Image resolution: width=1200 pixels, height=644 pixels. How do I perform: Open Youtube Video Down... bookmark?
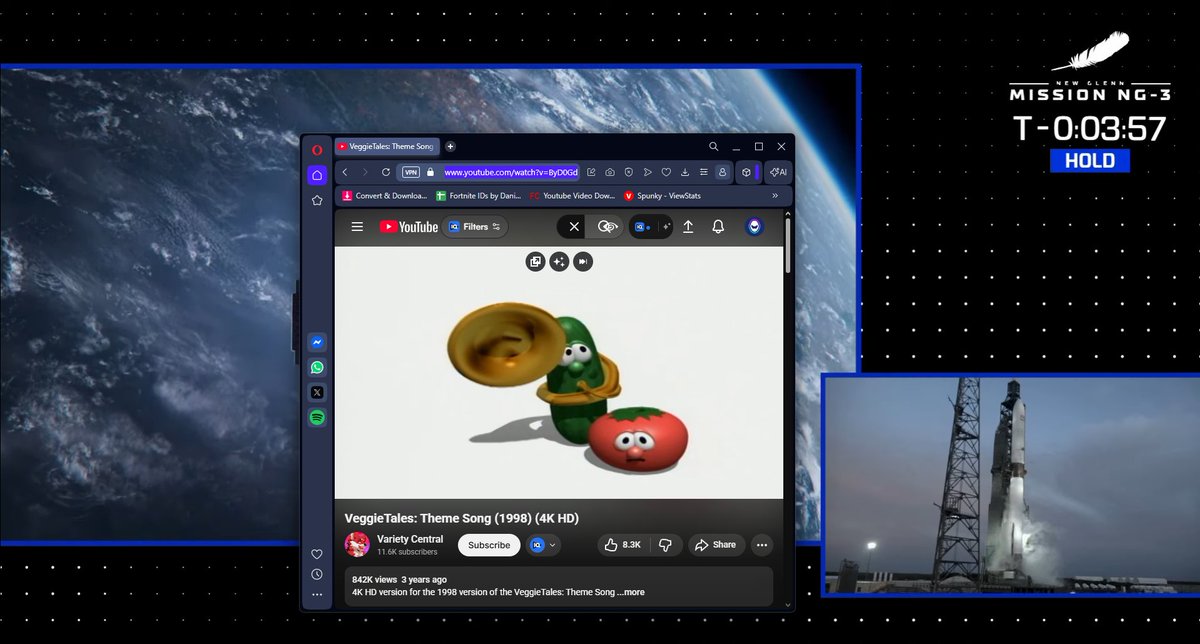pos(572,196)
